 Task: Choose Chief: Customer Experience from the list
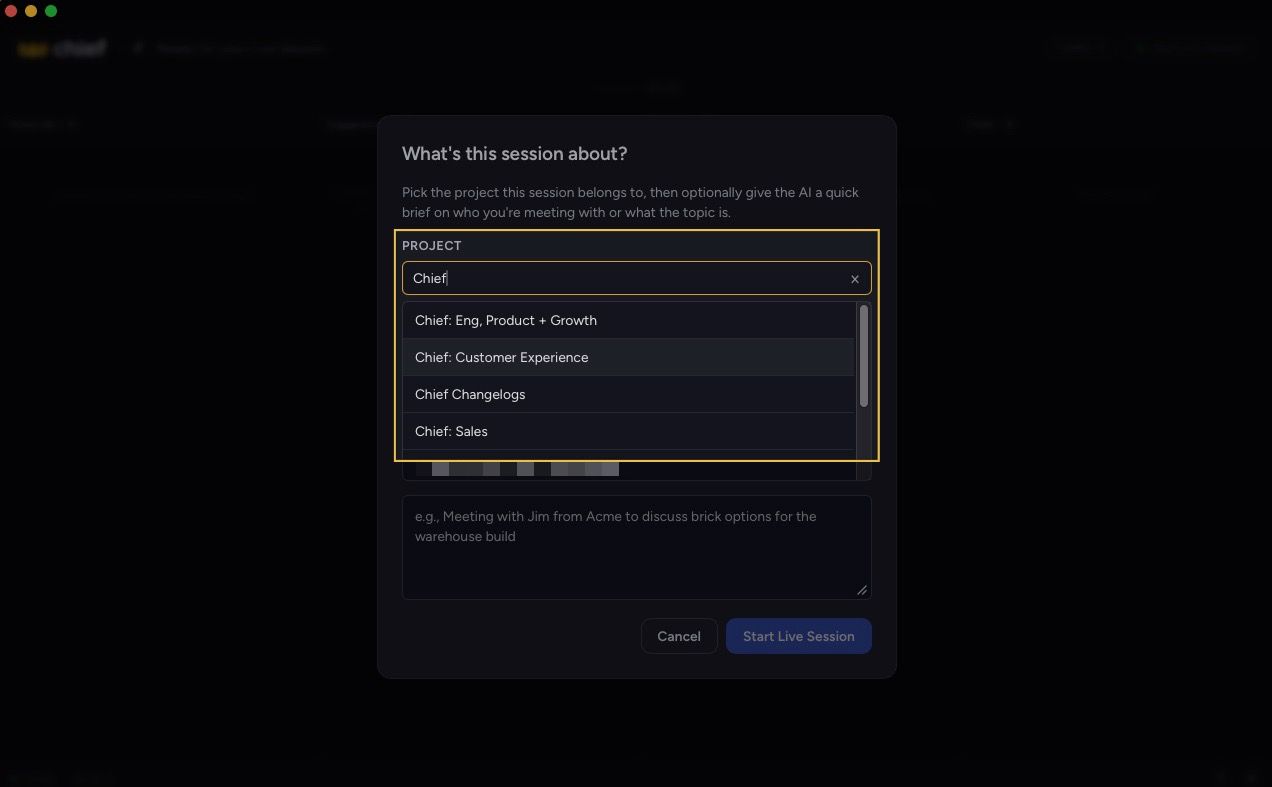pyautogui.click(x=629, y=357)
